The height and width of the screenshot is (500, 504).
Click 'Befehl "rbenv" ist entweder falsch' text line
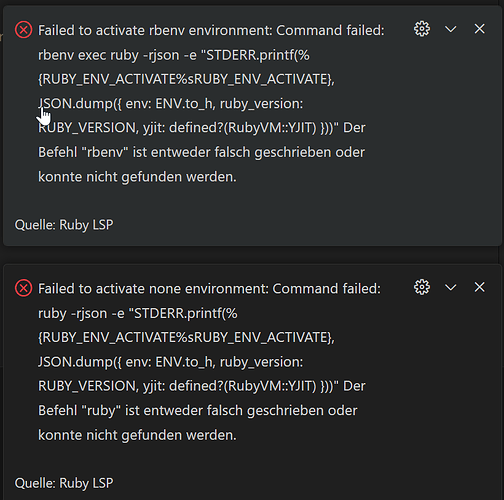201,152
